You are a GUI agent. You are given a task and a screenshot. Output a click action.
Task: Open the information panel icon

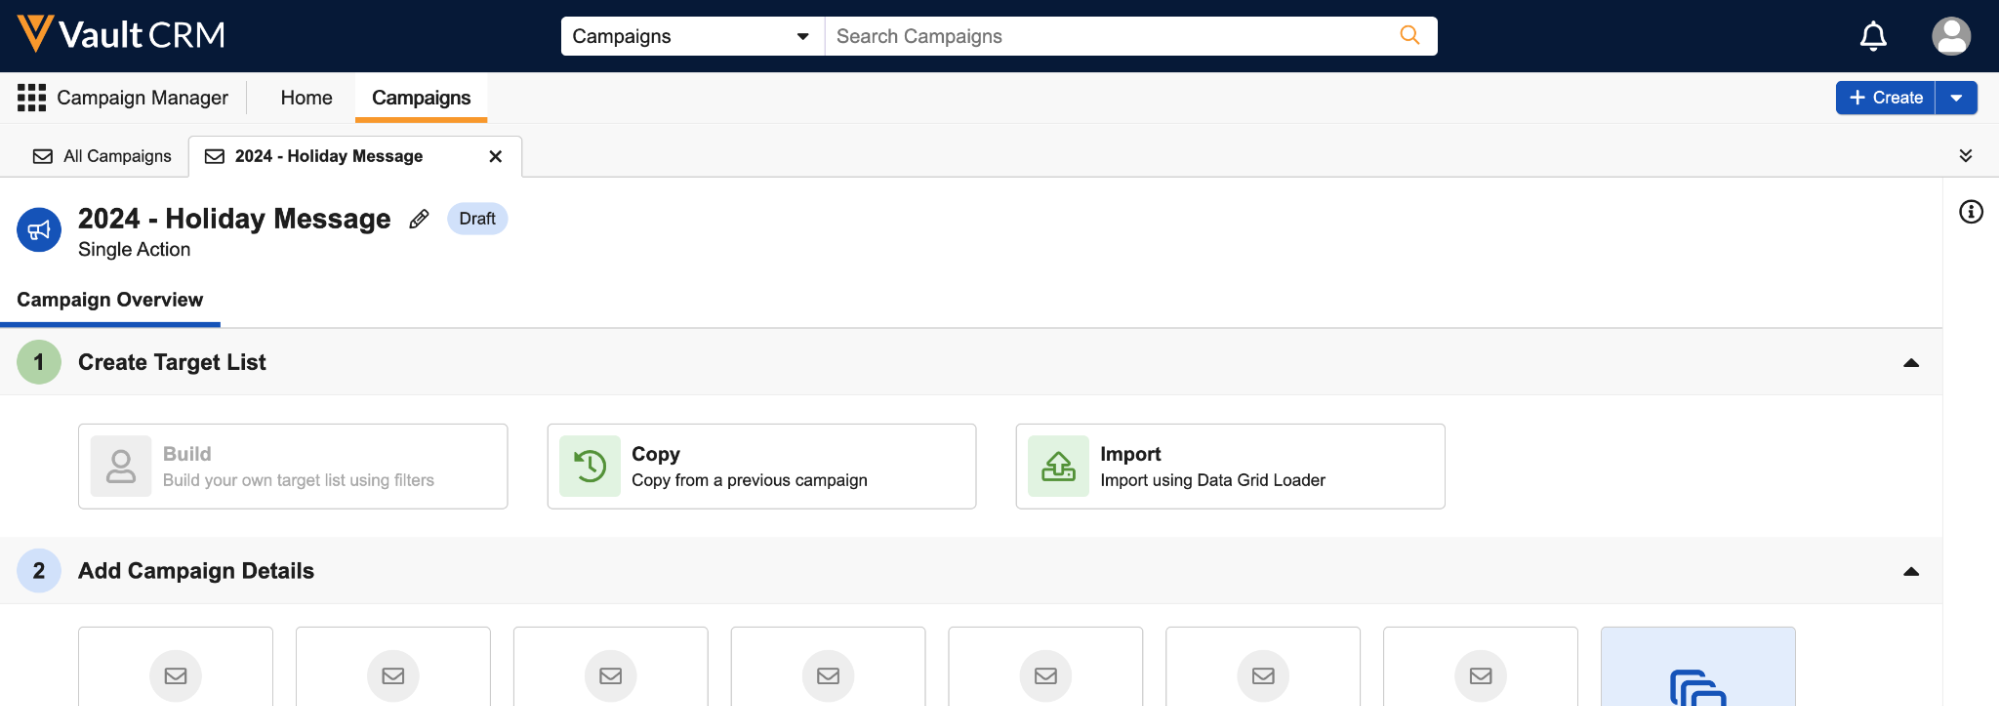click(x=1970, y=212)
